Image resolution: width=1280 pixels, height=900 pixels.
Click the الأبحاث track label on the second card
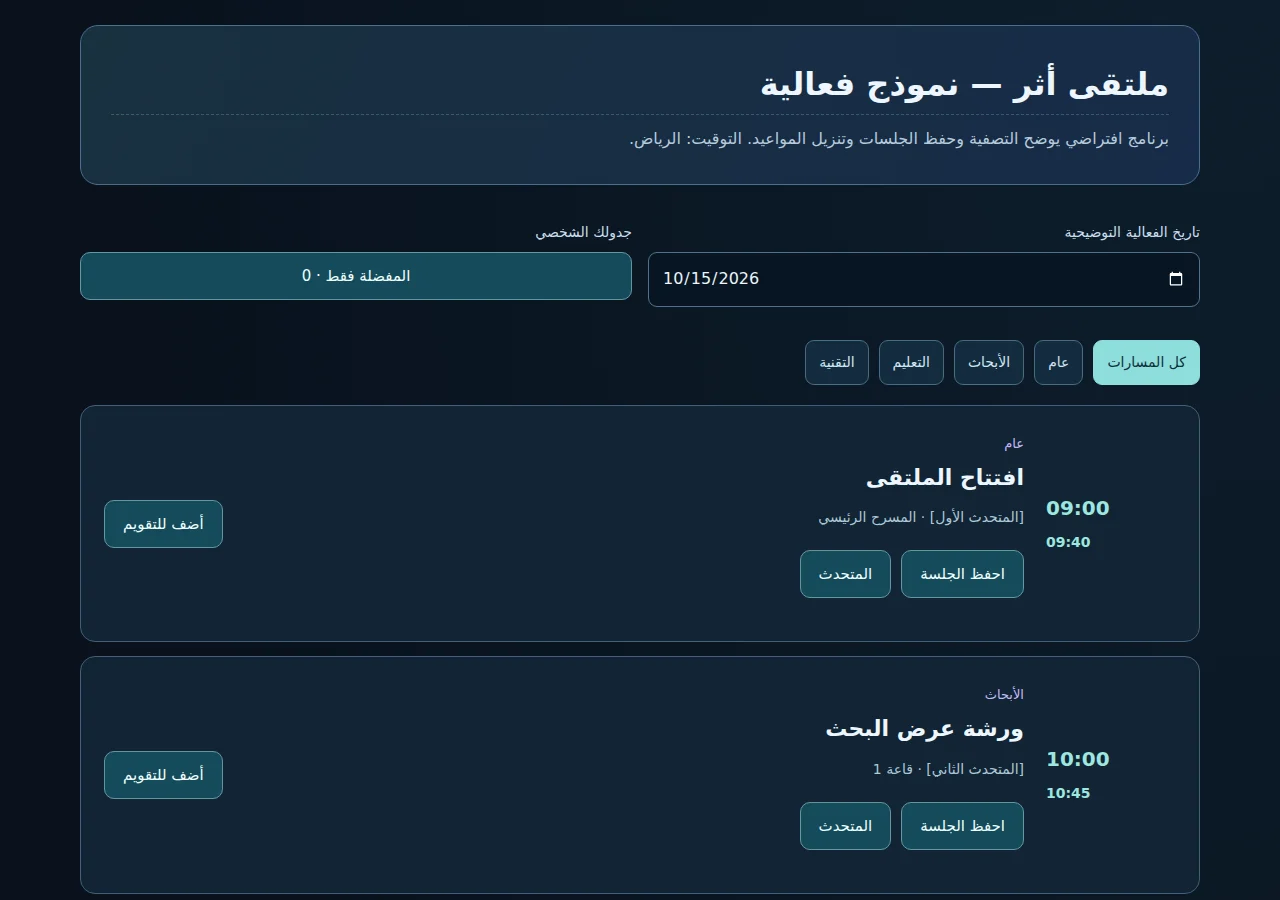coord(1004,694)
